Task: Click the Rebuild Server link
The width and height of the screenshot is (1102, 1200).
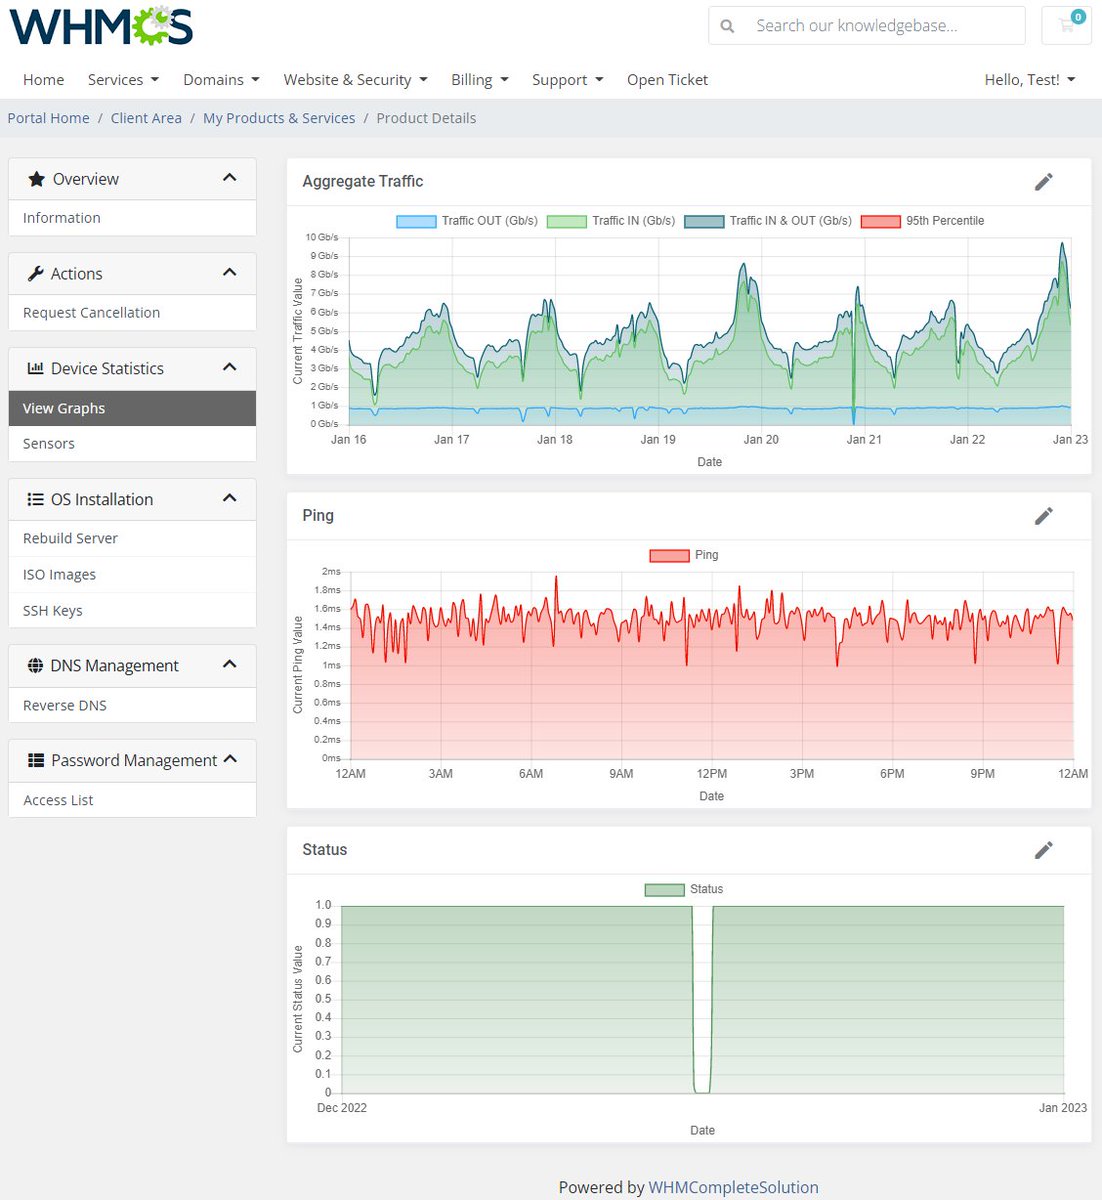Action: pyautogui.click(x=70, y=538)
